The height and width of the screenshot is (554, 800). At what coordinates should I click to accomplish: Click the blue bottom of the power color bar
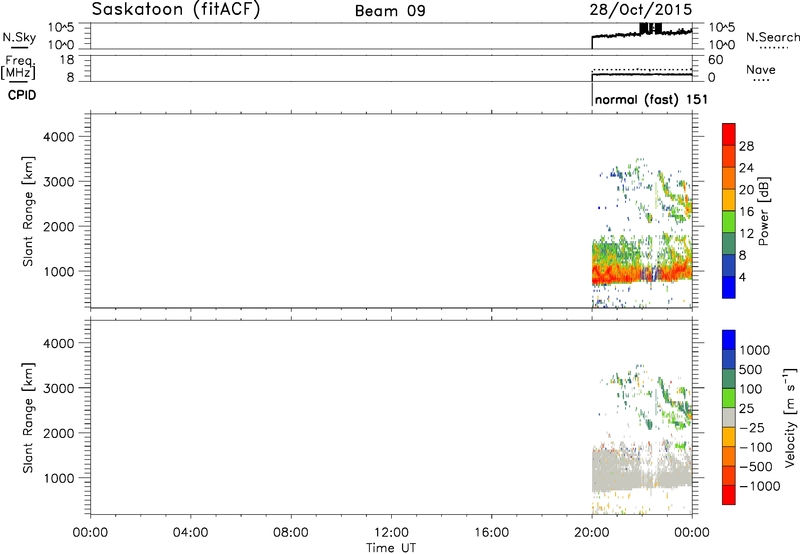[729, 287]
